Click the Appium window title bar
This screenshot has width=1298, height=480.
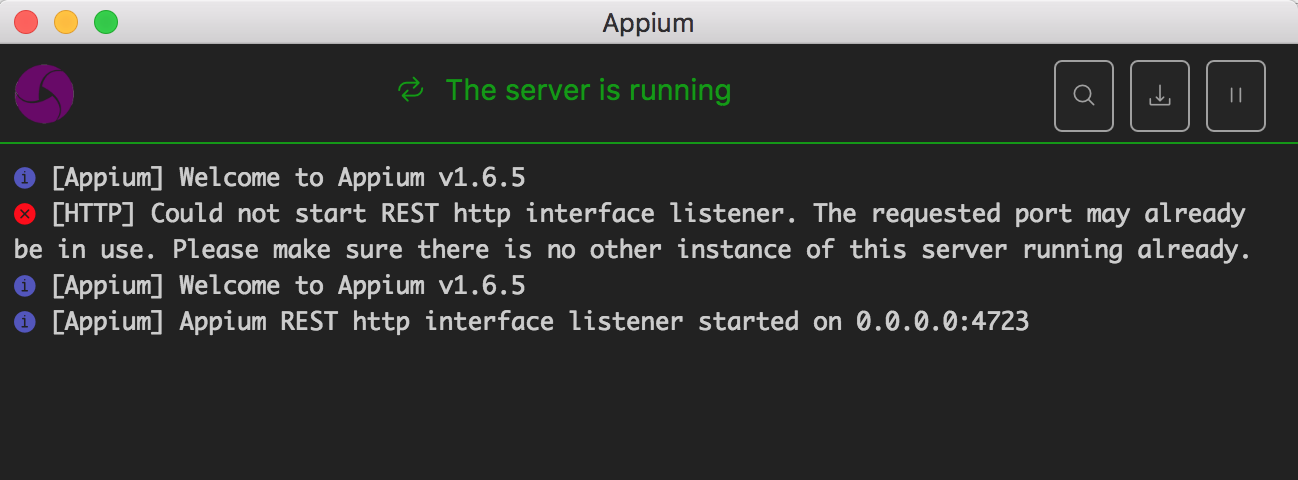pos(648,22)
